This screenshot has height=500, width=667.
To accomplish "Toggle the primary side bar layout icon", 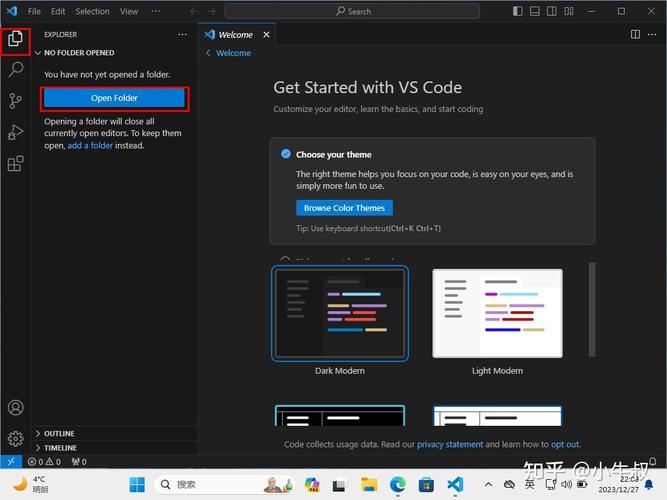I will click(x=518, y=11).
